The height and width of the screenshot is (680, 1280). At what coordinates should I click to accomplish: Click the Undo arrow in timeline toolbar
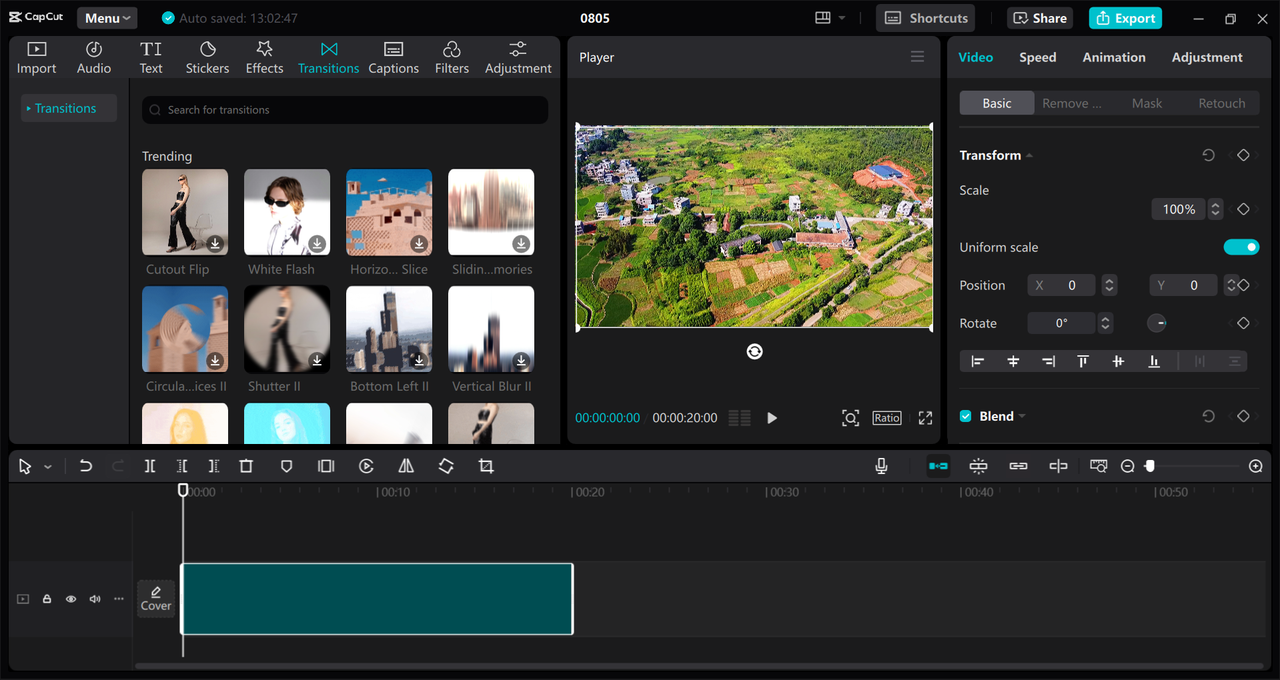point(86,466)
